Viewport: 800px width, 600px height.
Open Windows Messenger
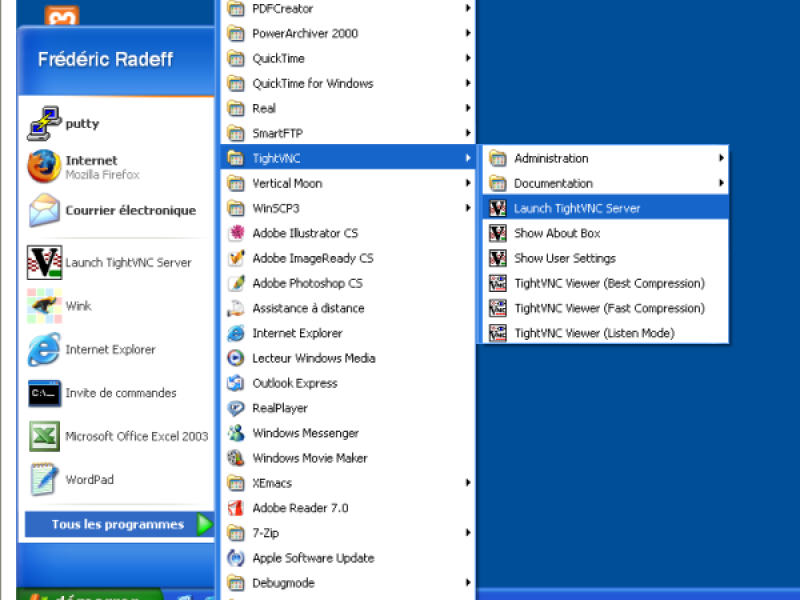[349, 433]
